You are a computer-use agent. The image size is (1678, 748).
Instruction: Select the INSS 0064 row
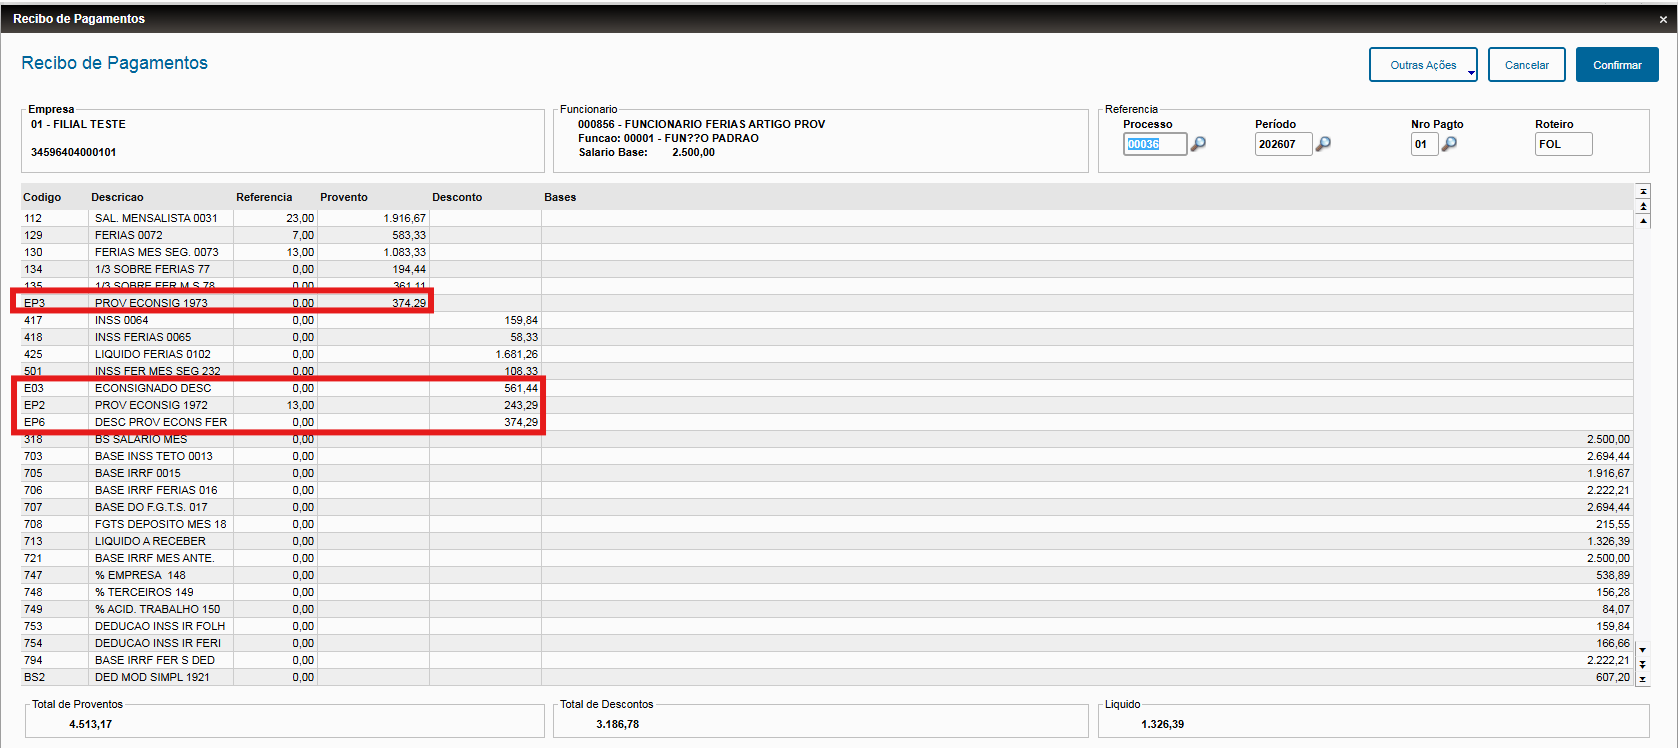coord(827,320)
